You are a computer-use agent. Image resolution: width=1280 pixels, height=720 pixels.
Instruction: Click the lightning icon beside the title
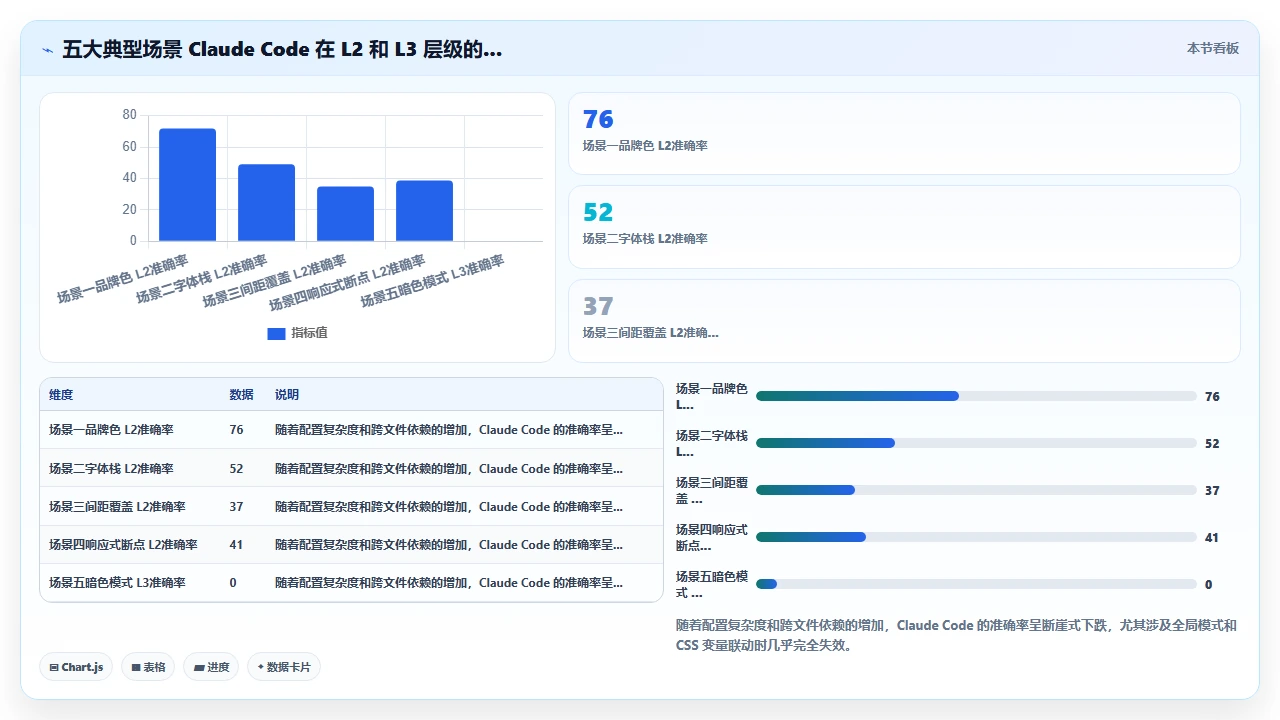[47, 50]
